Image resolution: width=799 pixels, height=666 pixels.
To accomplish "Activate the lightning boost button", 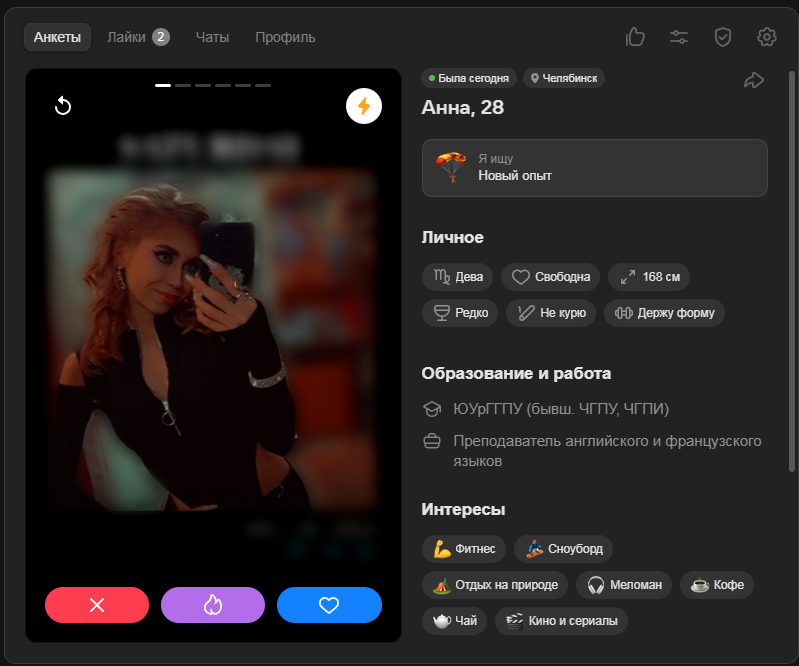I will (x=364, y=106).
